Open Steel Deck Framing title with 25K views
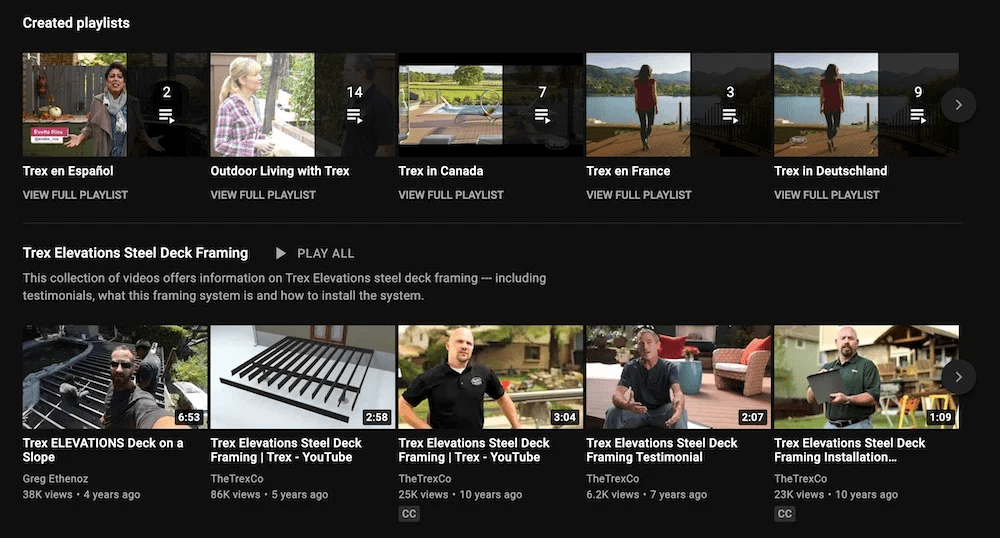Viewport: 1000px width, 538px height. [474, 450]
